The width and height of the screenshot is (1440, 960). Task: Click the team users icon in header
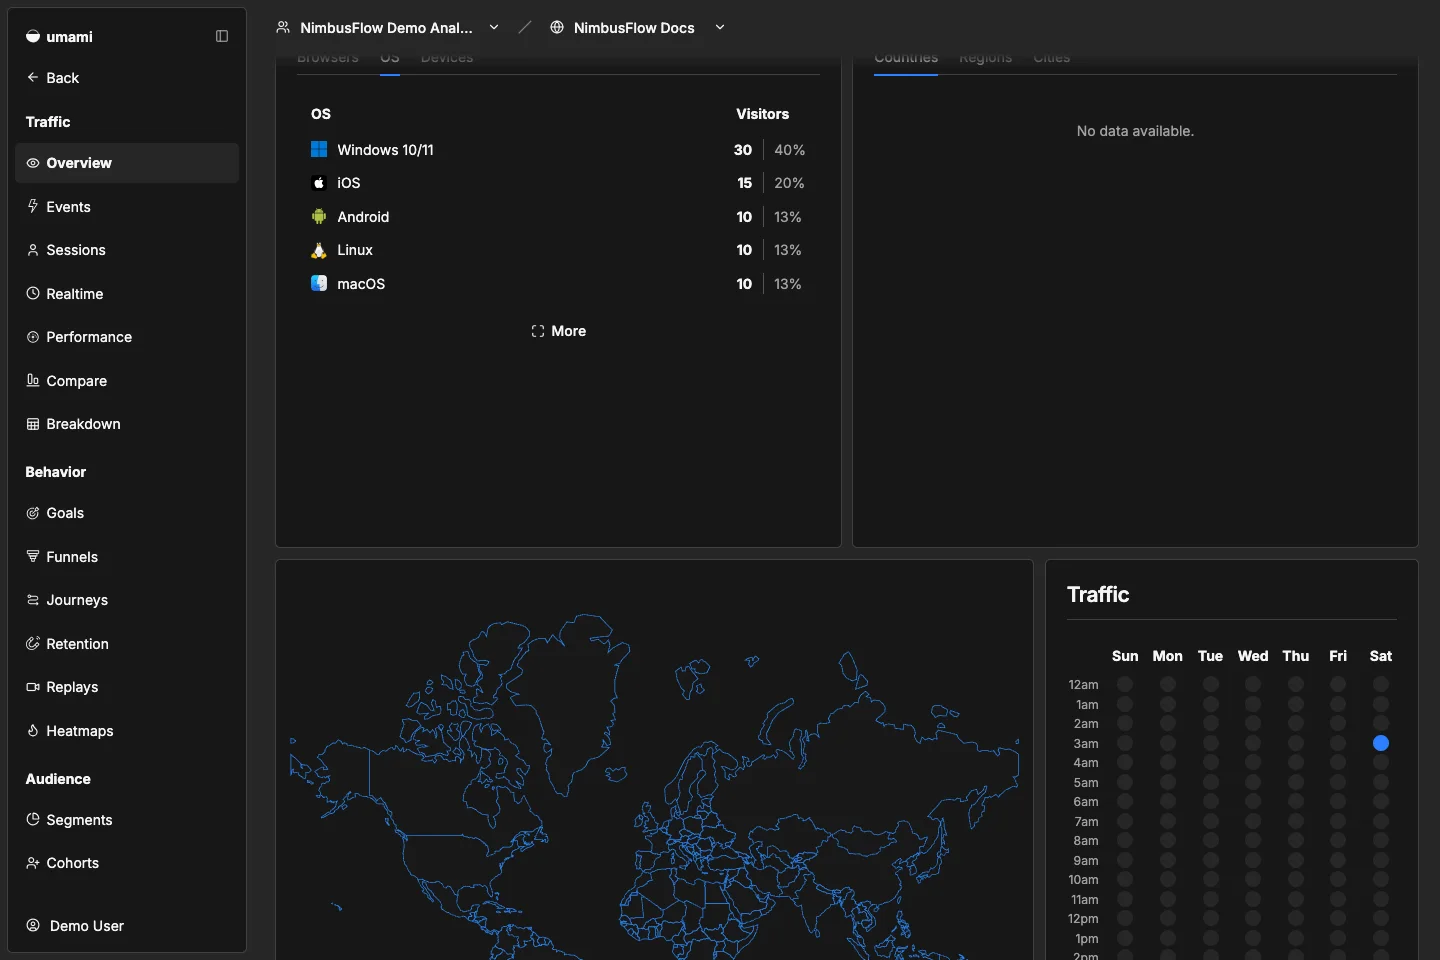point(283,27)
